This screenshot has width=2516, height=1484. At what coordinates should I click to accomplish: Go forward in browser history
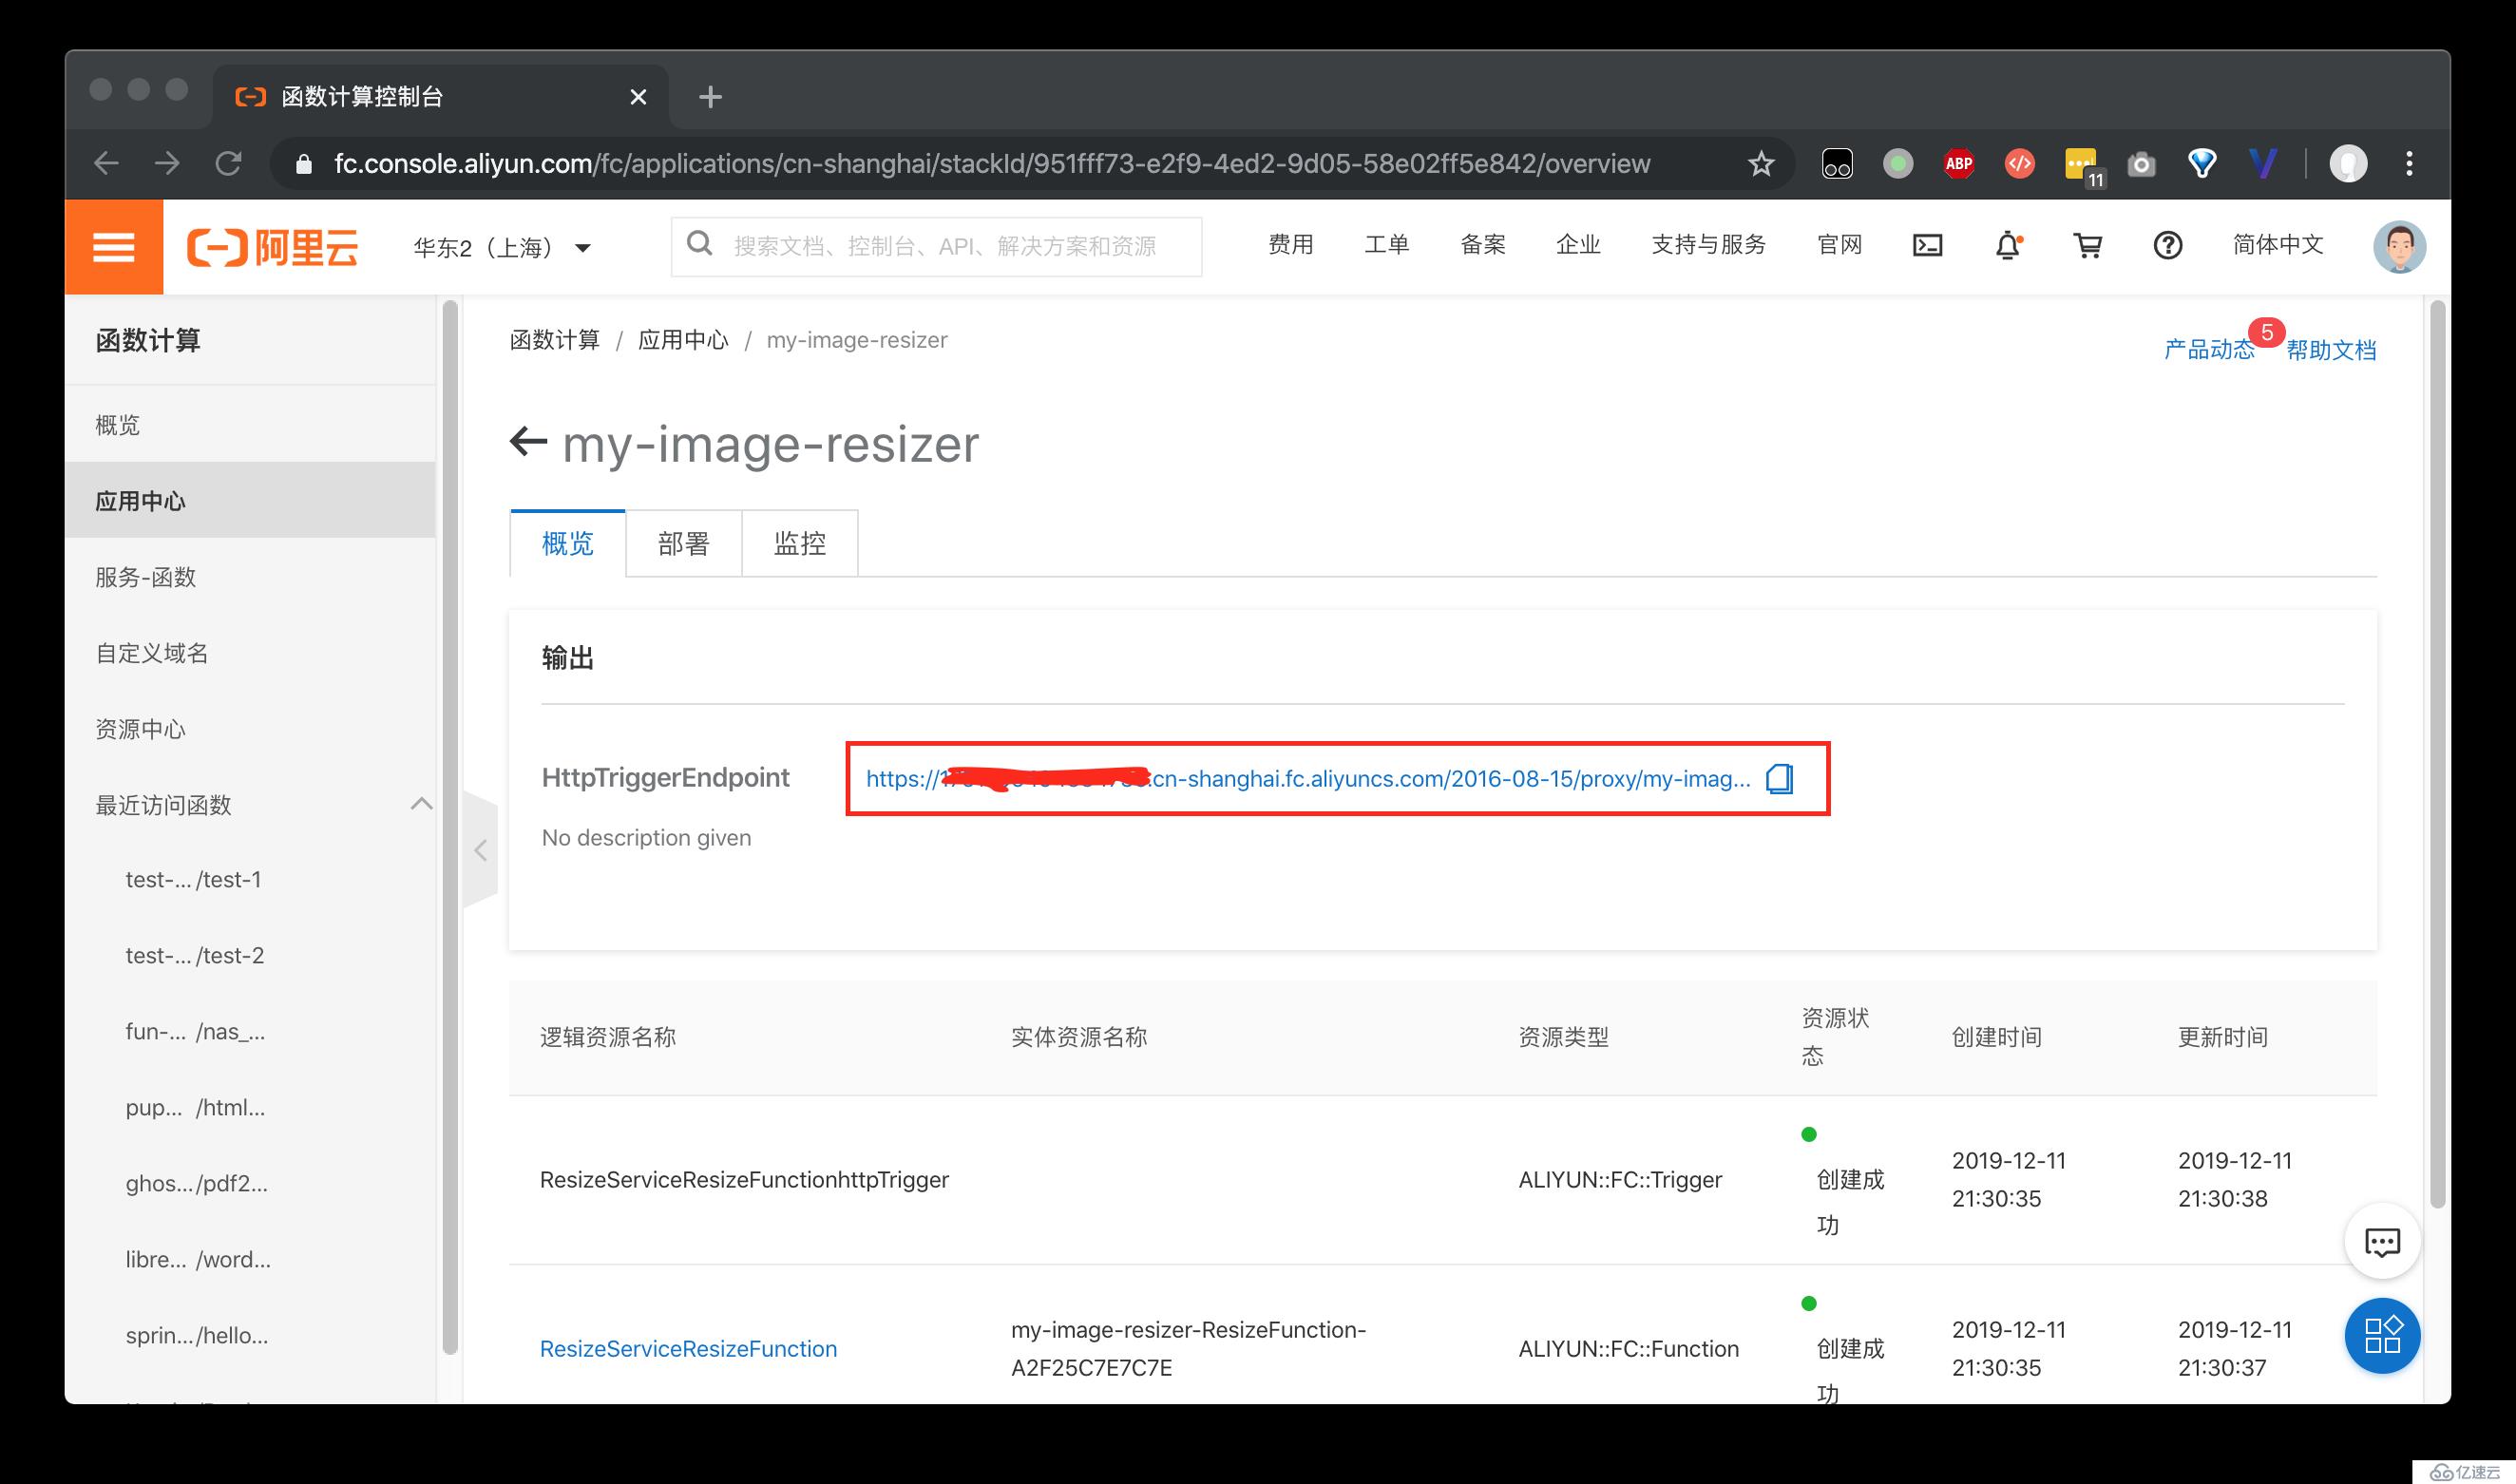tap(167, 163)
